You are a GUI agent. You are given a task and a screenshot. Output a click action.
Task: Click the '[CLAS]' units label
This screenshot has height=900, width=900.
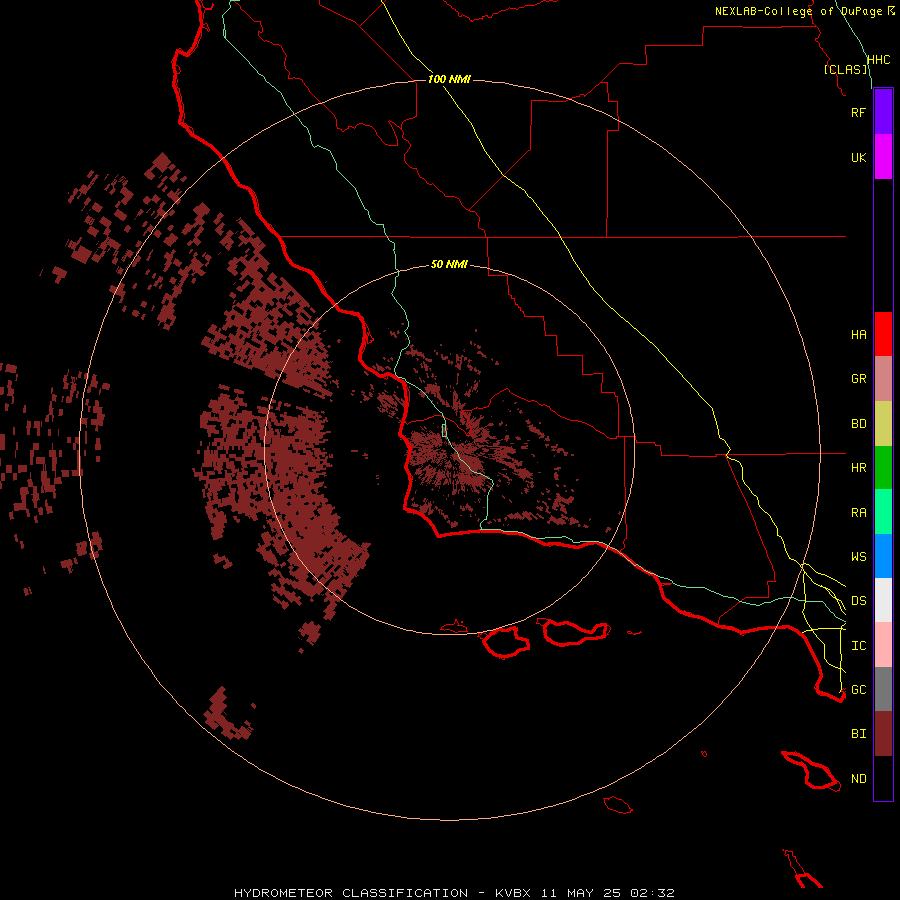coord(845,69)
